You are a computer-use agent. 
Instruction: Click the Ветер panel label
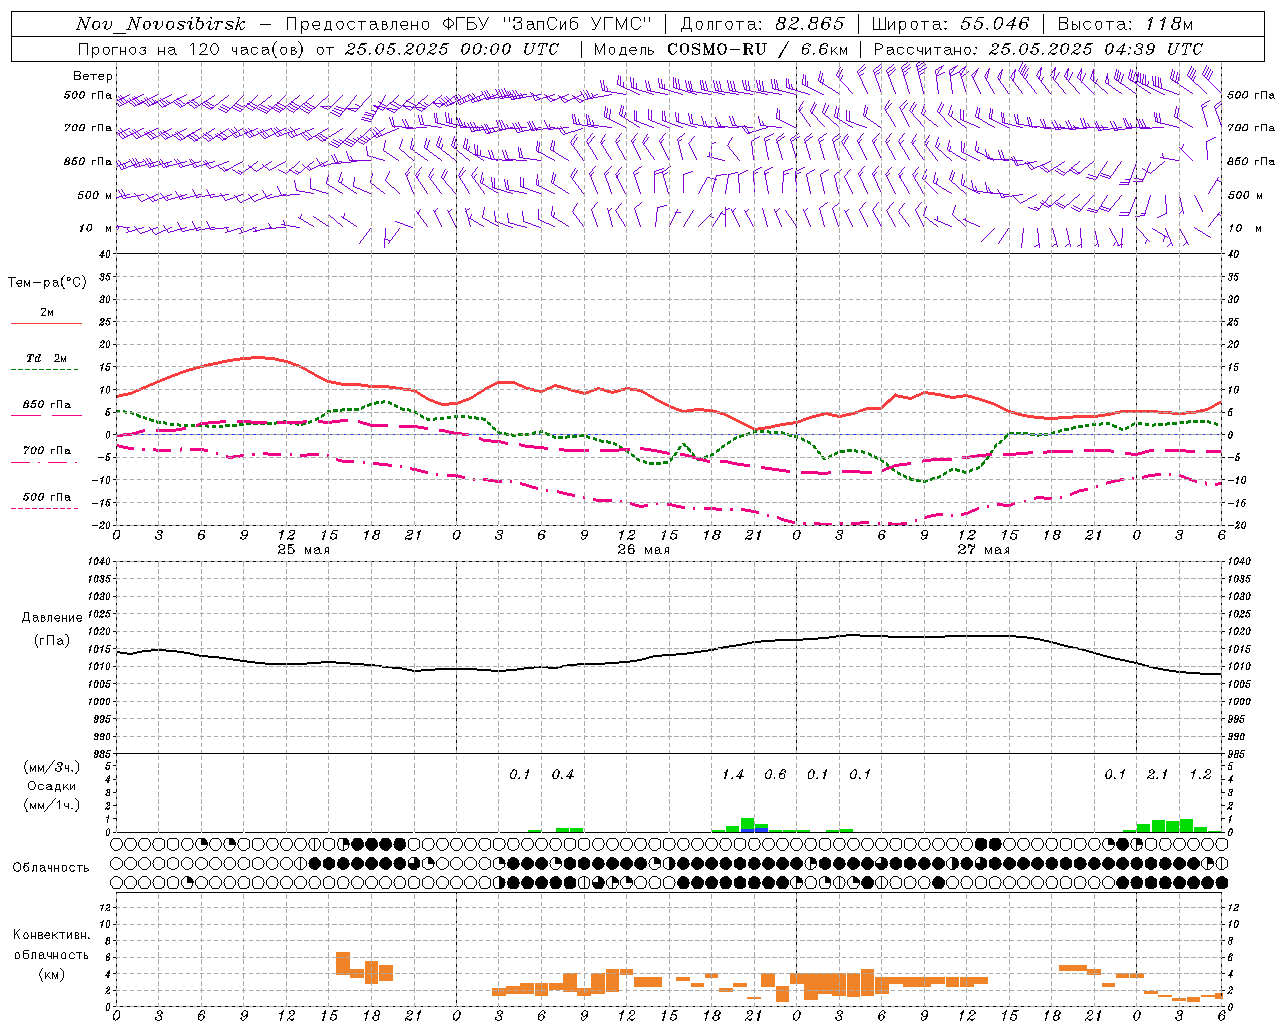93,76
